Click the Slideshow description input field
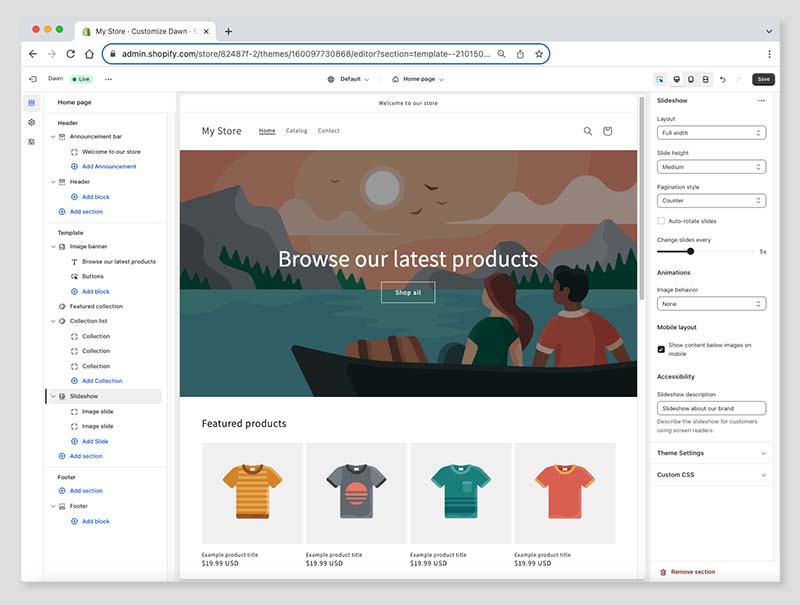Image resolution: width=800 pixels, height=605 pixels. pos(711,408)
